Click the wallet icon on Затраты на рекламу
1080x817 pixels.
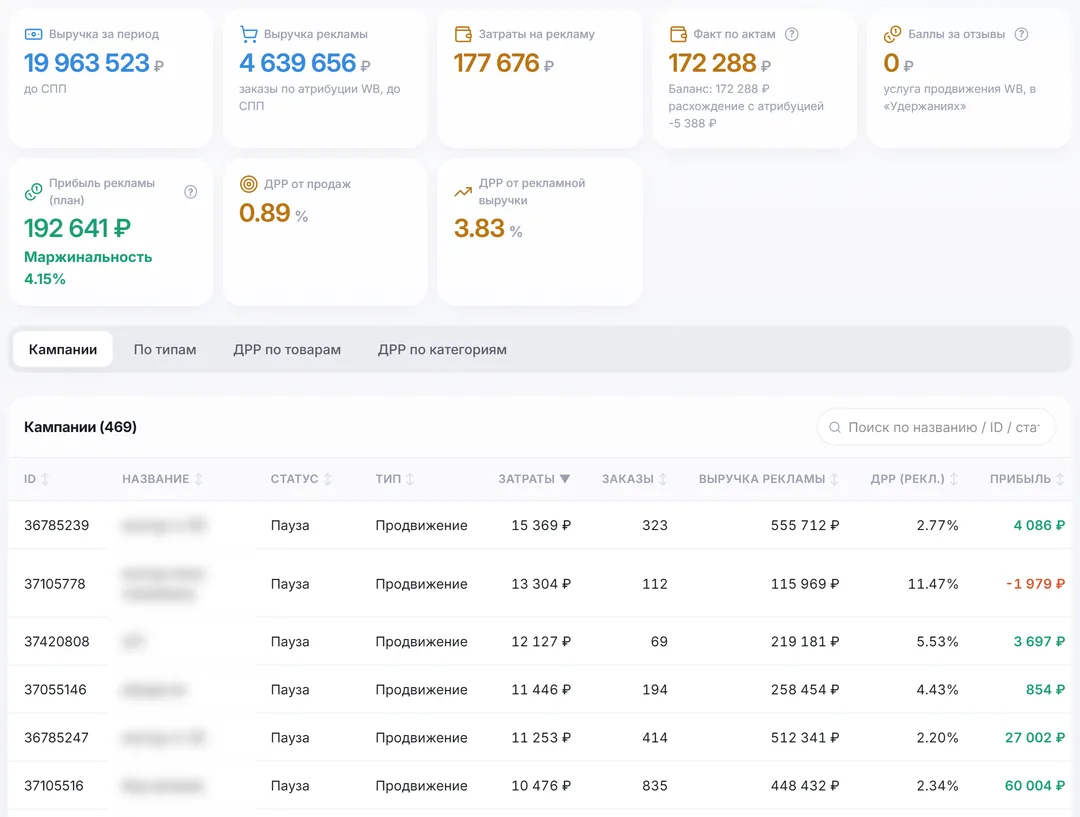tap(463, 34)
